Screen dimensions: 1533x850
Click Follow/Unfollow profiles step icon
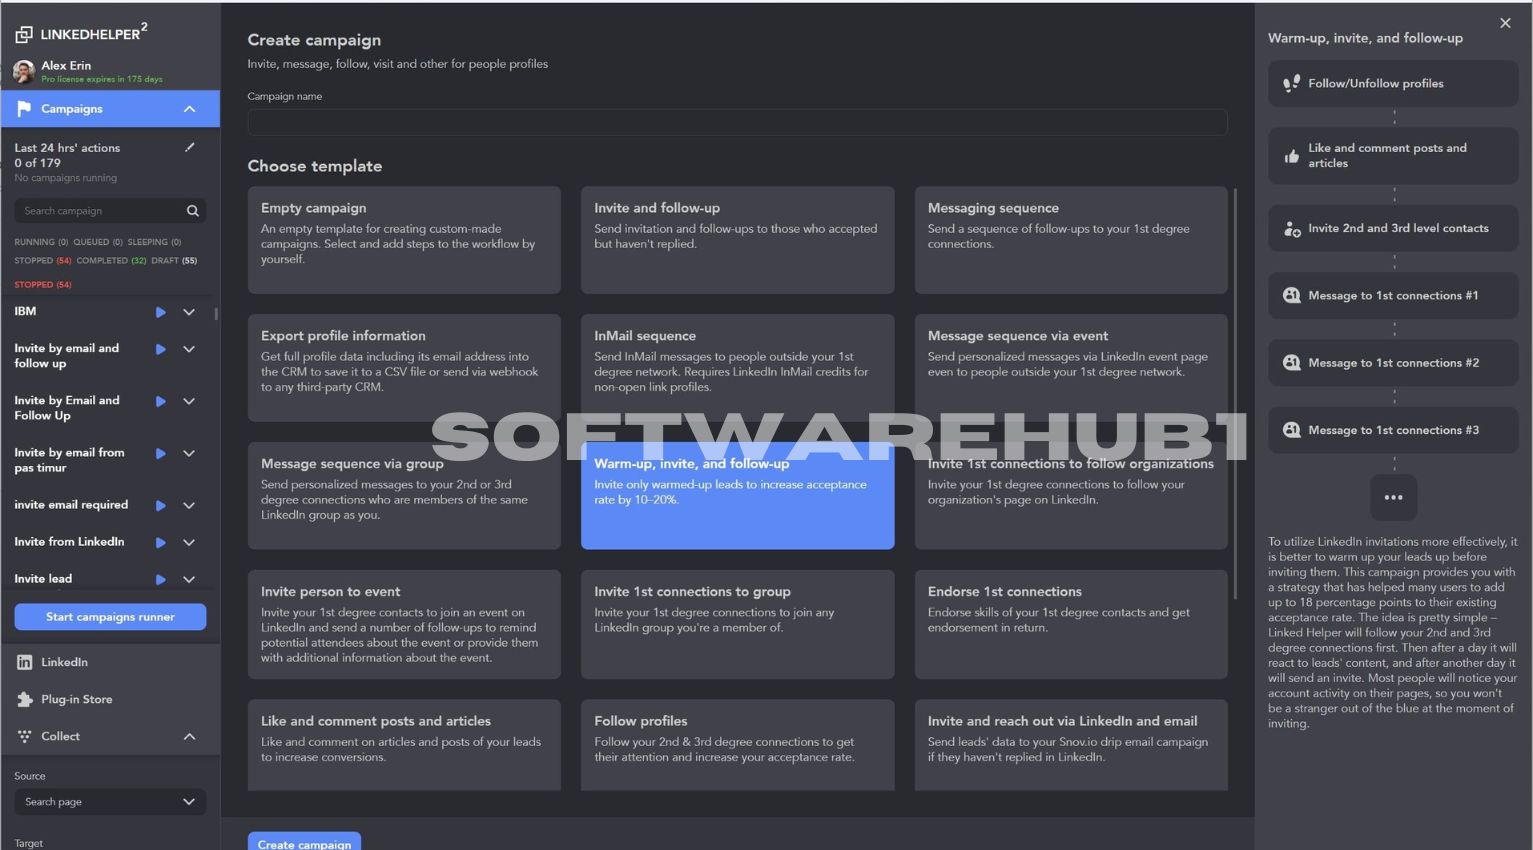coord(1292,83)
